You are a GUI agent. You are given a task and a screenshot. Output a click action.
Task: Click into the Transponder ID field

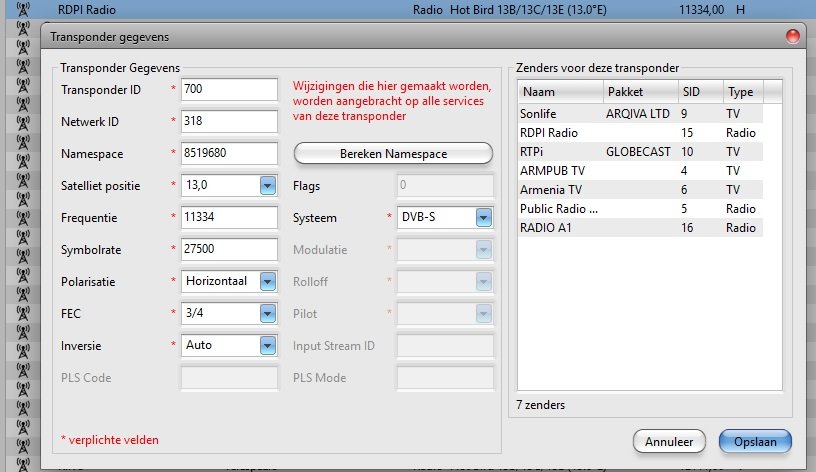[228, 90]
